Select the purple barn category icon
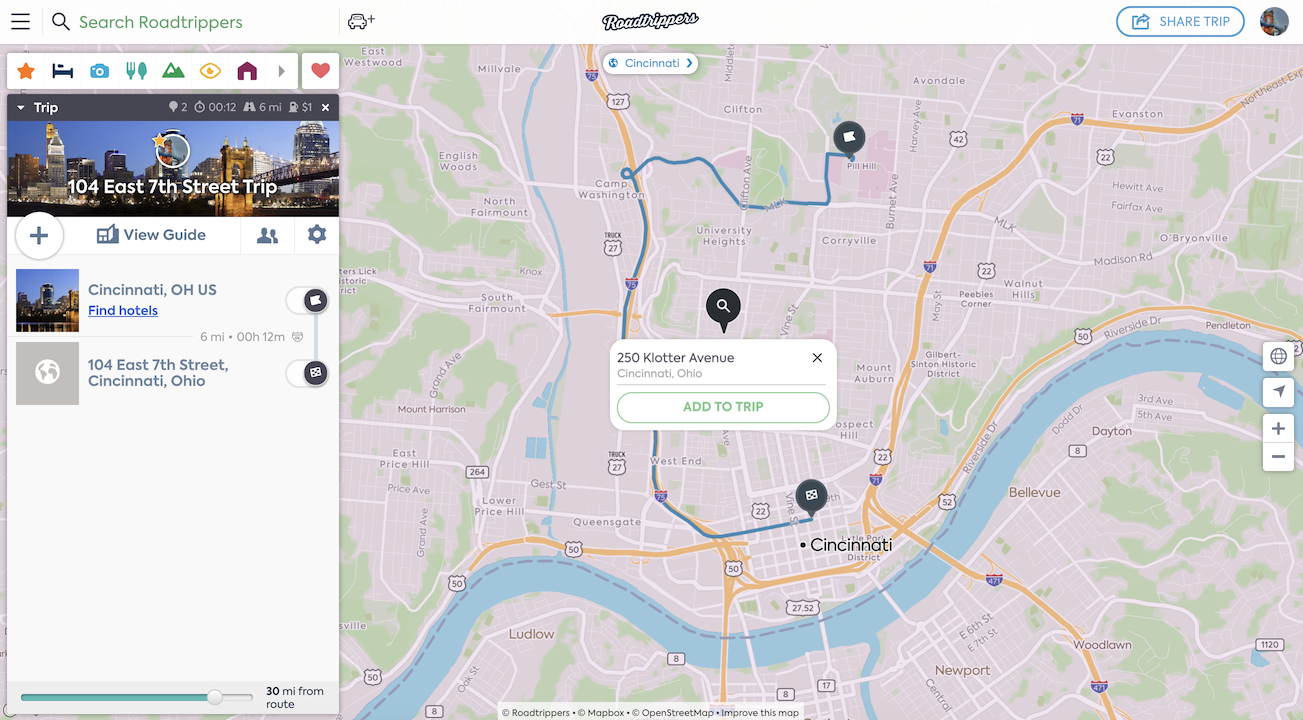 247,71
